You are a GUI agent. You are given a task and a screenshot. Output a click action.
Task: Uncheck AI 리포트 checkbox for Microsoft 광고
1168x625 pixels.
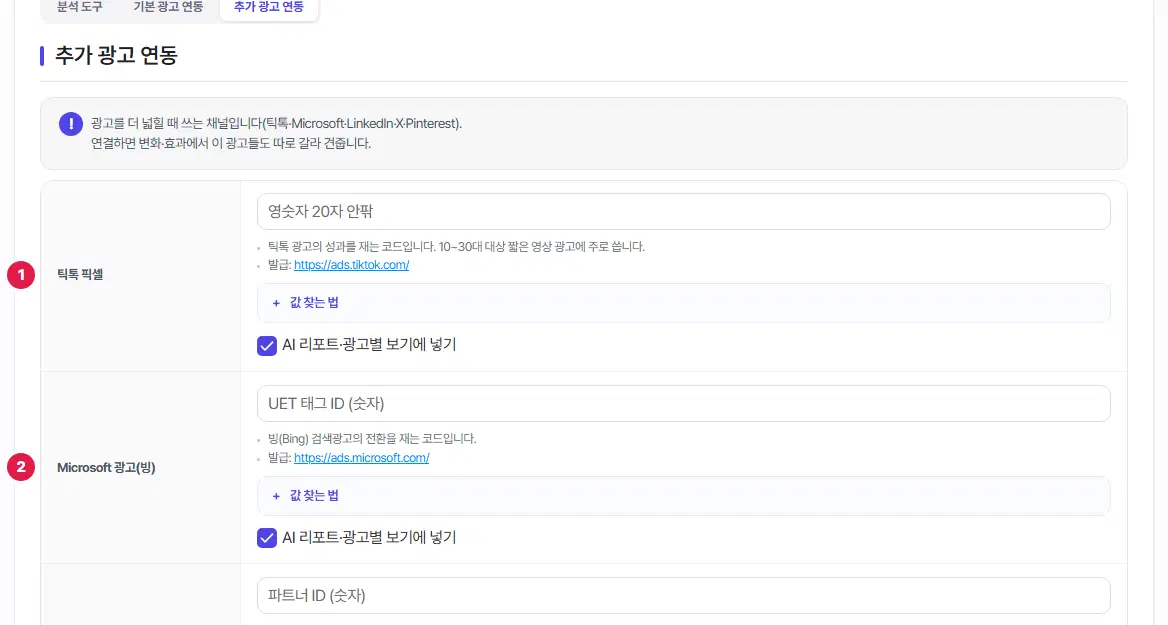[267, 538]
